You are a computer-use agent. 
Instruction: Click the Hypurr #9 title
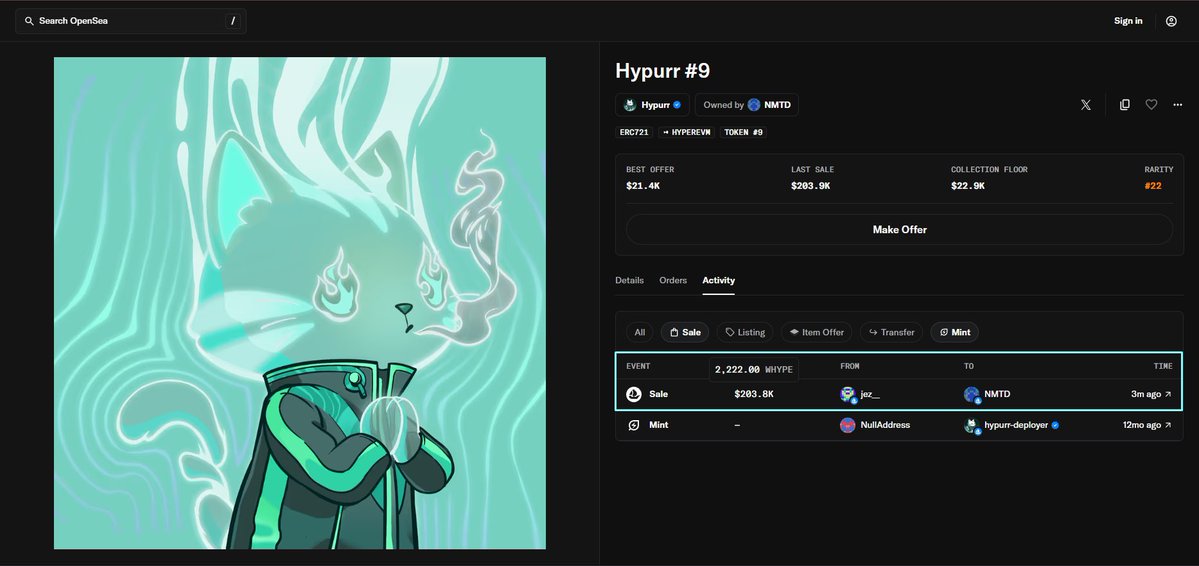point(662,71)
